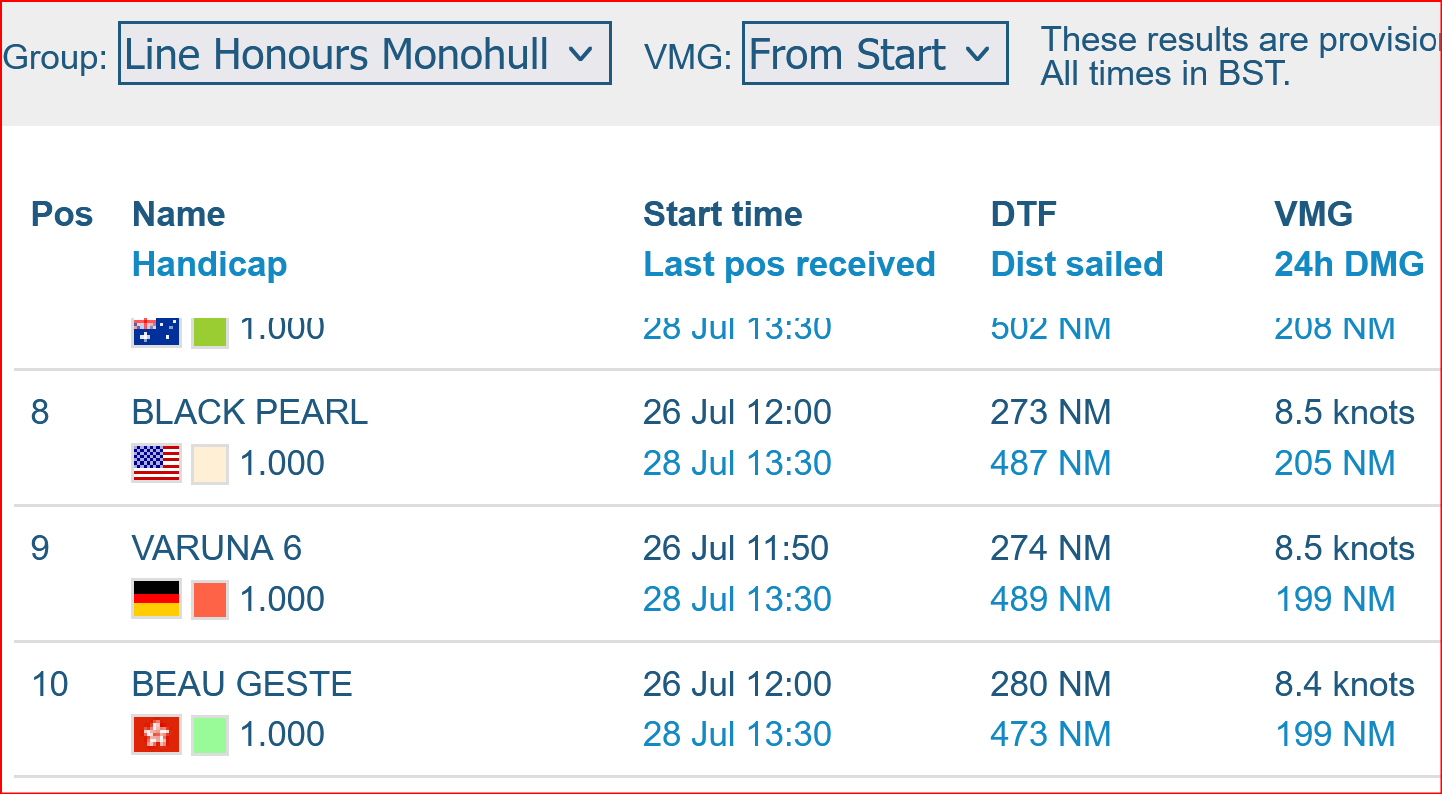
Task: Click the Australian flag icon in the top row
Action: [x=156, y=331]
